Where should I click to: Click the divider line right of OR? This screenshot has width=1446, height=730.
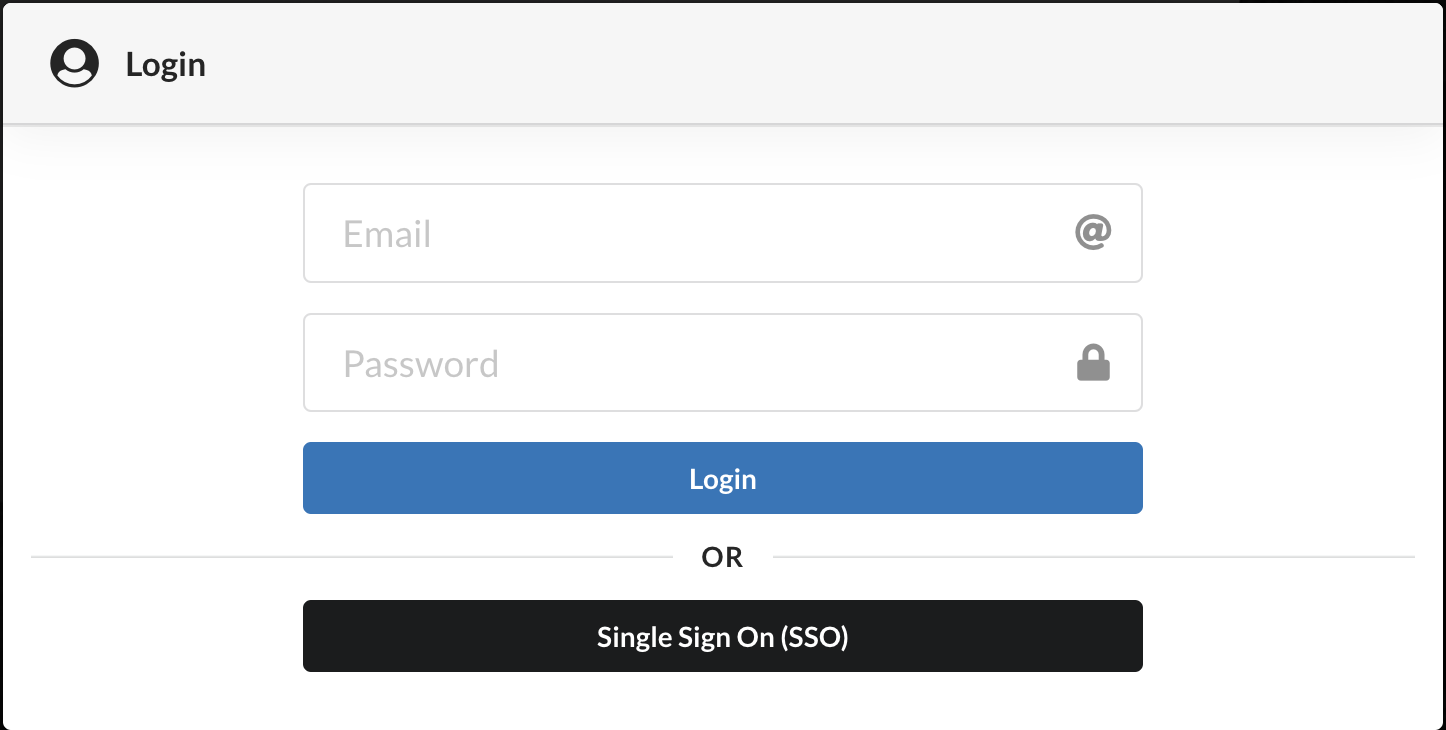coord(1090,556)
